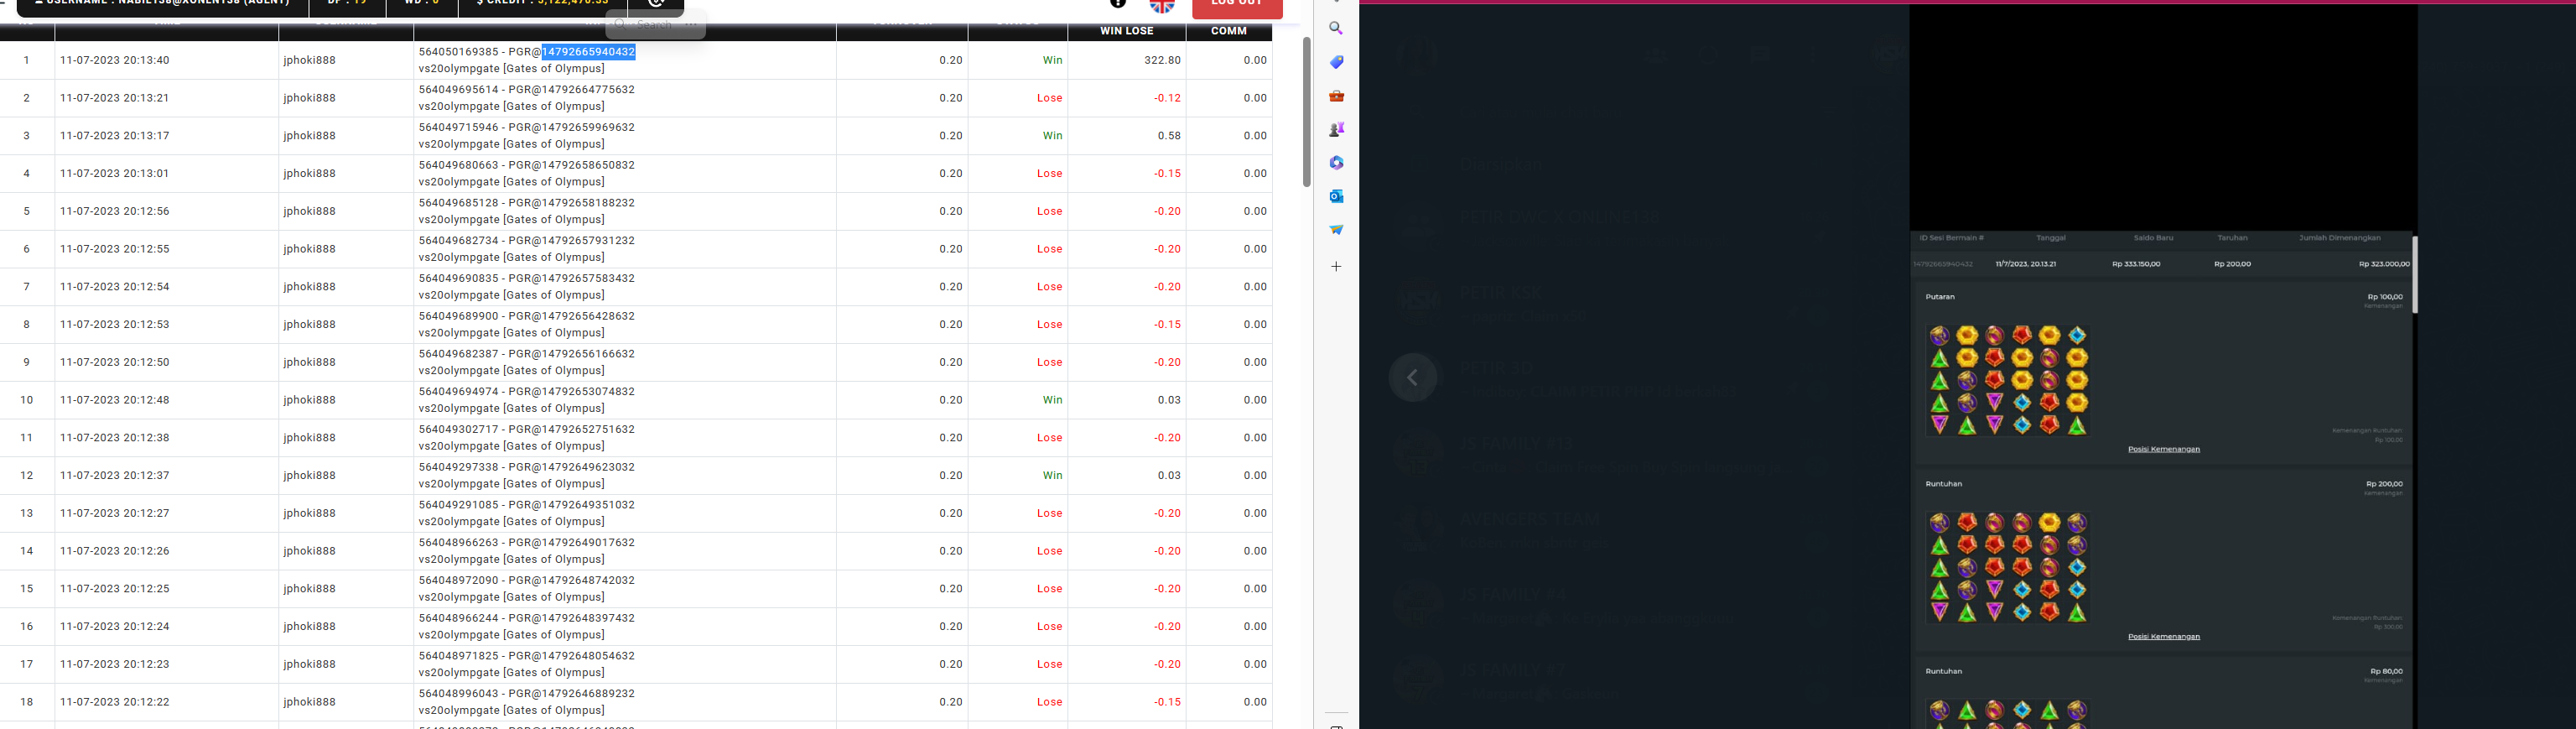This screenshot has height=729, width=2576.
Task: Open the red Tools toolbox sidebar icon
Action: [1336, 96]
